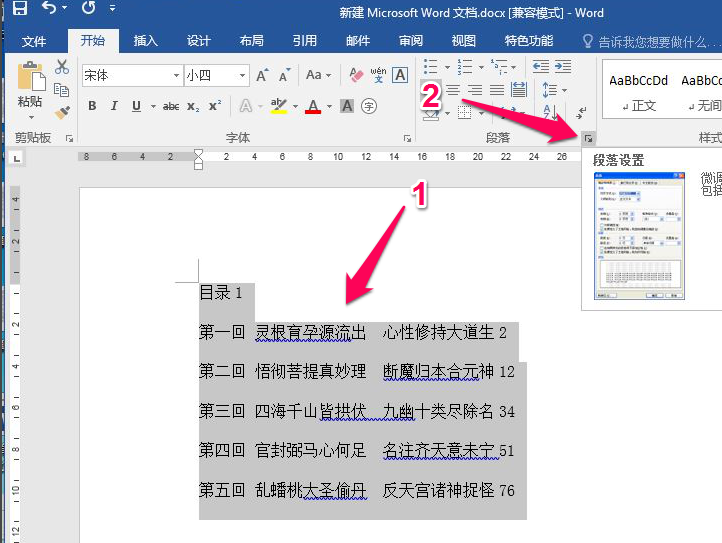722x543 pixels.
Task: Open the Change Case Aa dropdown
Action: coord(318,75)
